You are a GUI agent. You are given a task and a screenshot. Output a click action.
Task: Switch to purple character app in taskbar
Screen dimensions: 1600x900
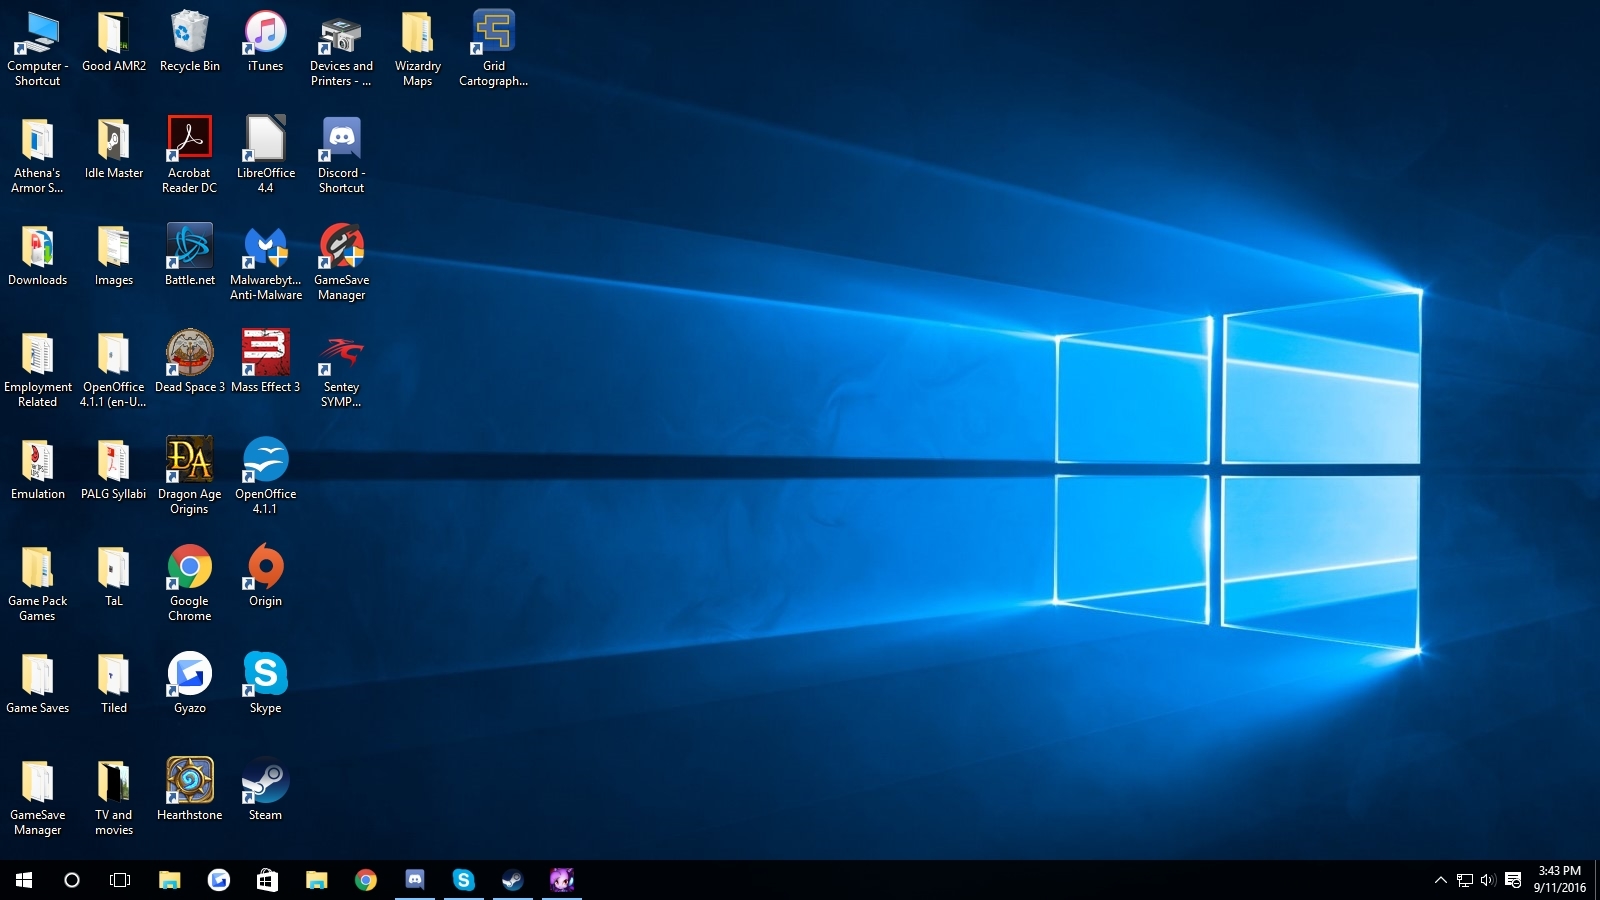[562, 880]
